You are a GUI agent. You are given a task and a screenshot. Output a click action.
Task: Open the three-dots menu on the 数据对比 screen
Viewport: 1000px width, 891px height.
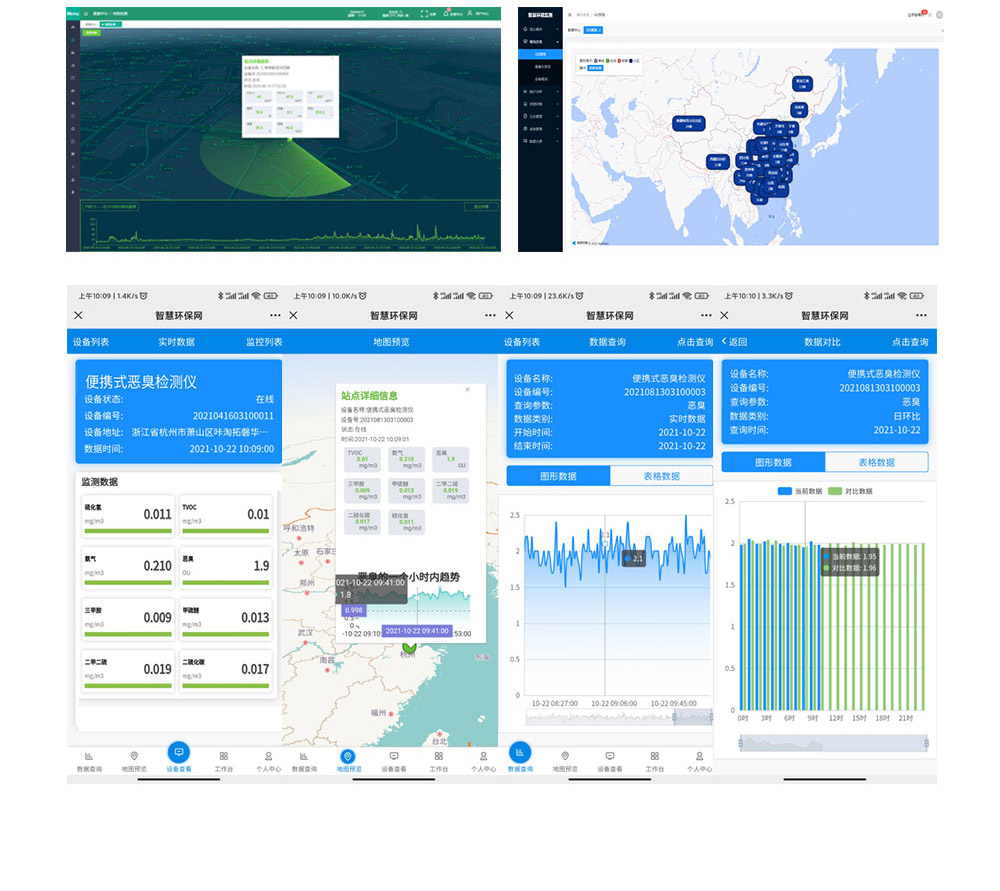point(923,315)
